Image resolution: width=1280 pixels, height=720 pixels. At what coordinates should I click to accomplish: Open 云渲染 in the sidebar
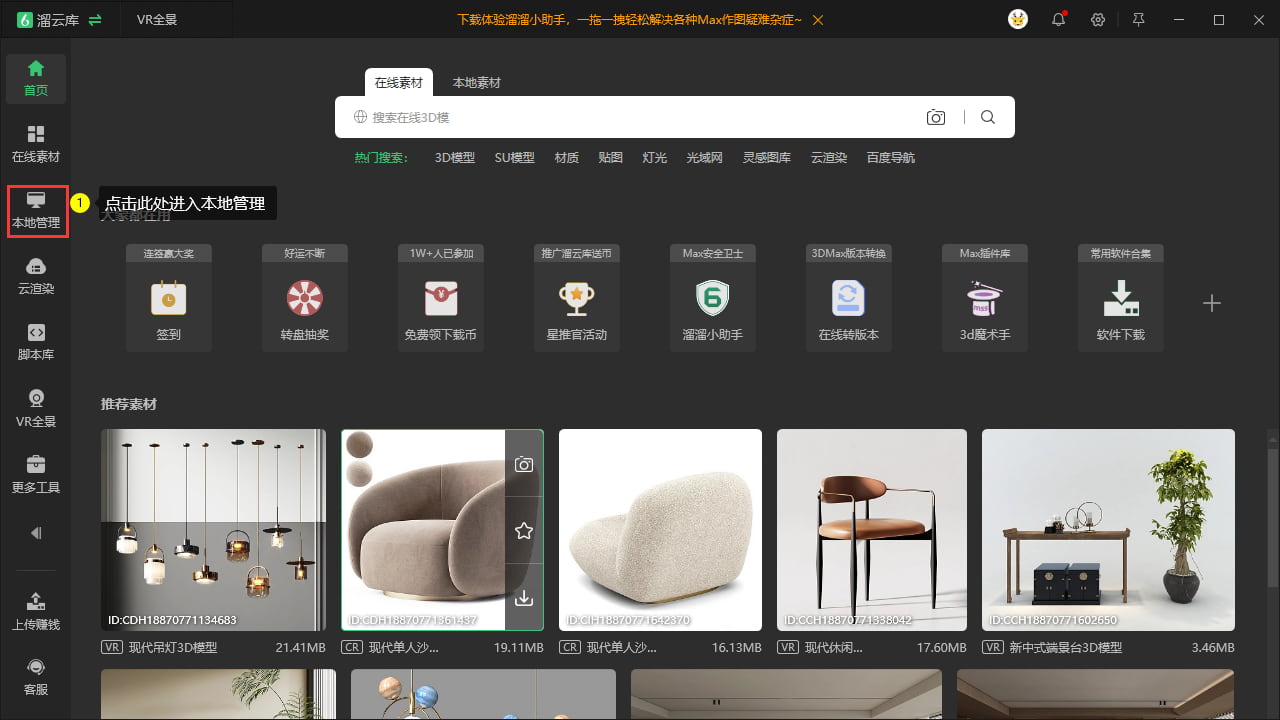(x=36, y=277)
